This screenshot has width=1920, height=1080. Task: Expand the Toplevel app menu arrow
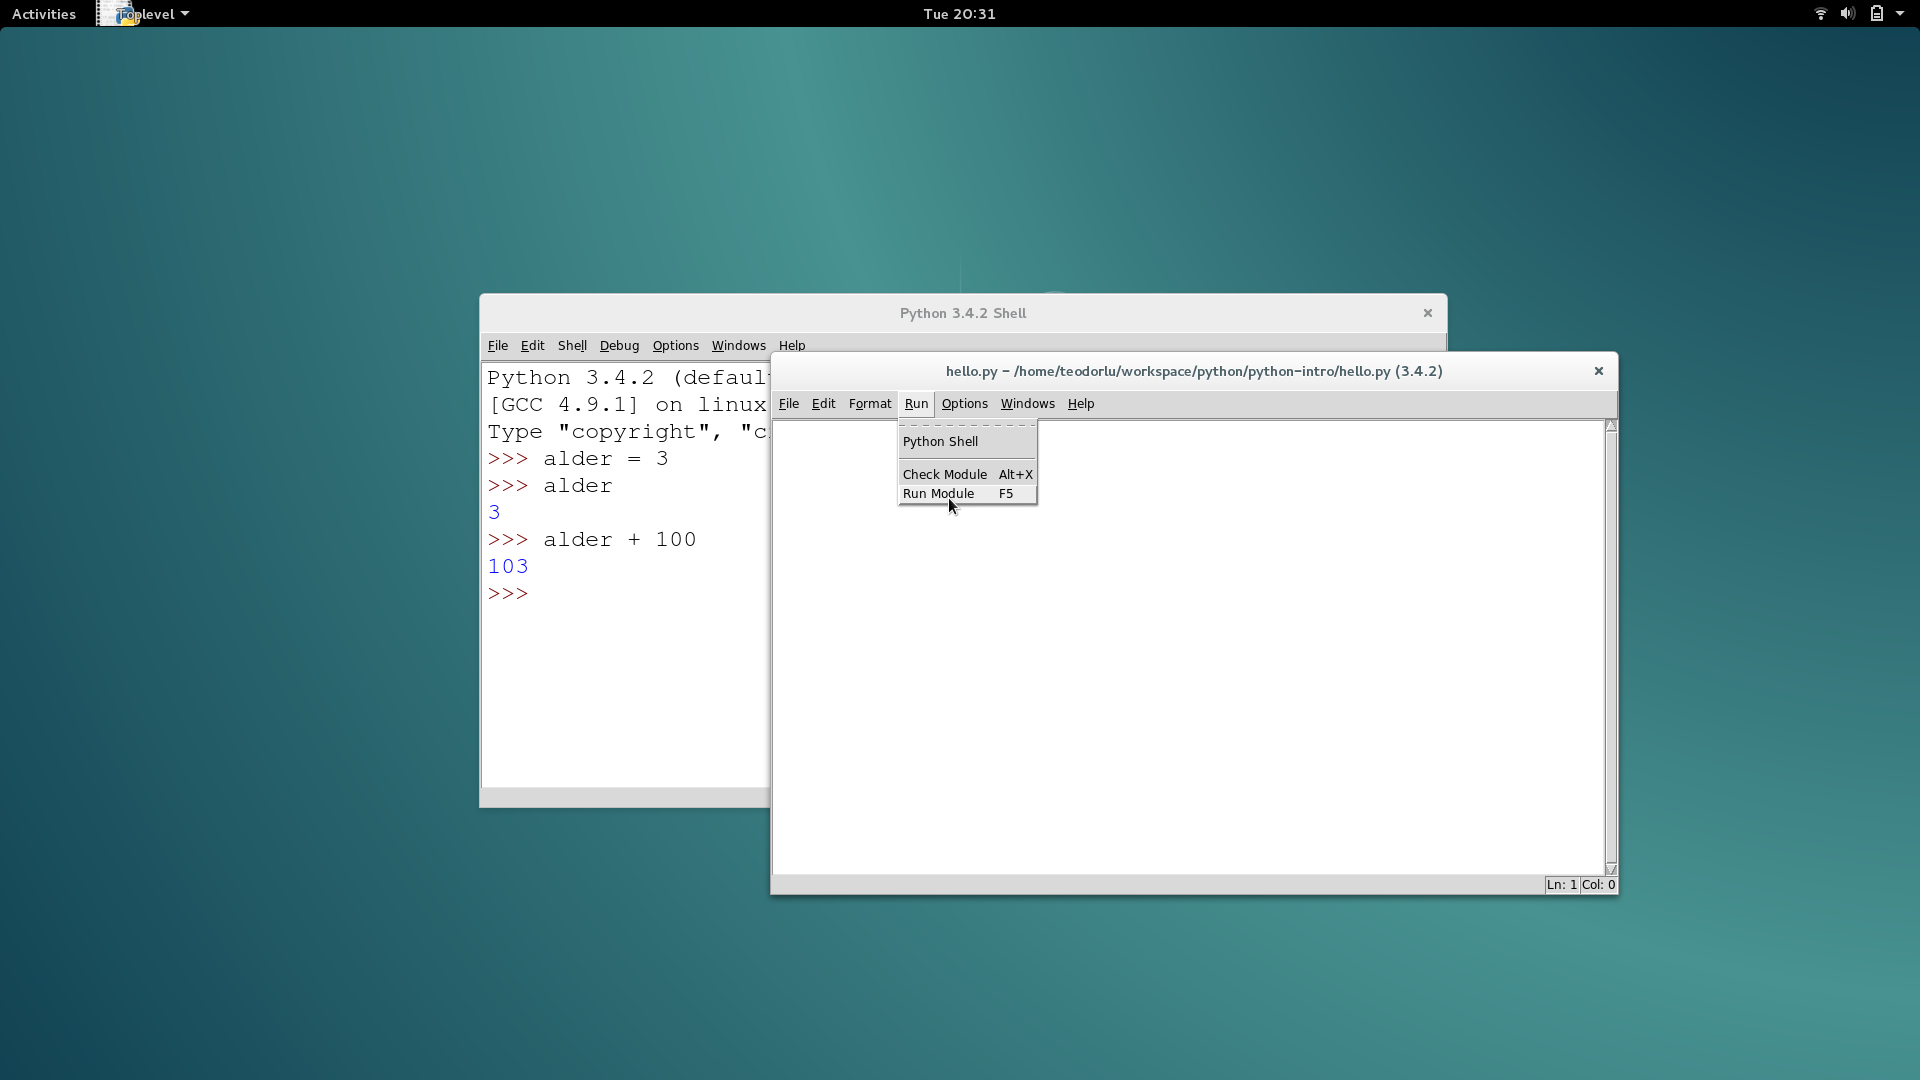(x=185, y=14)
